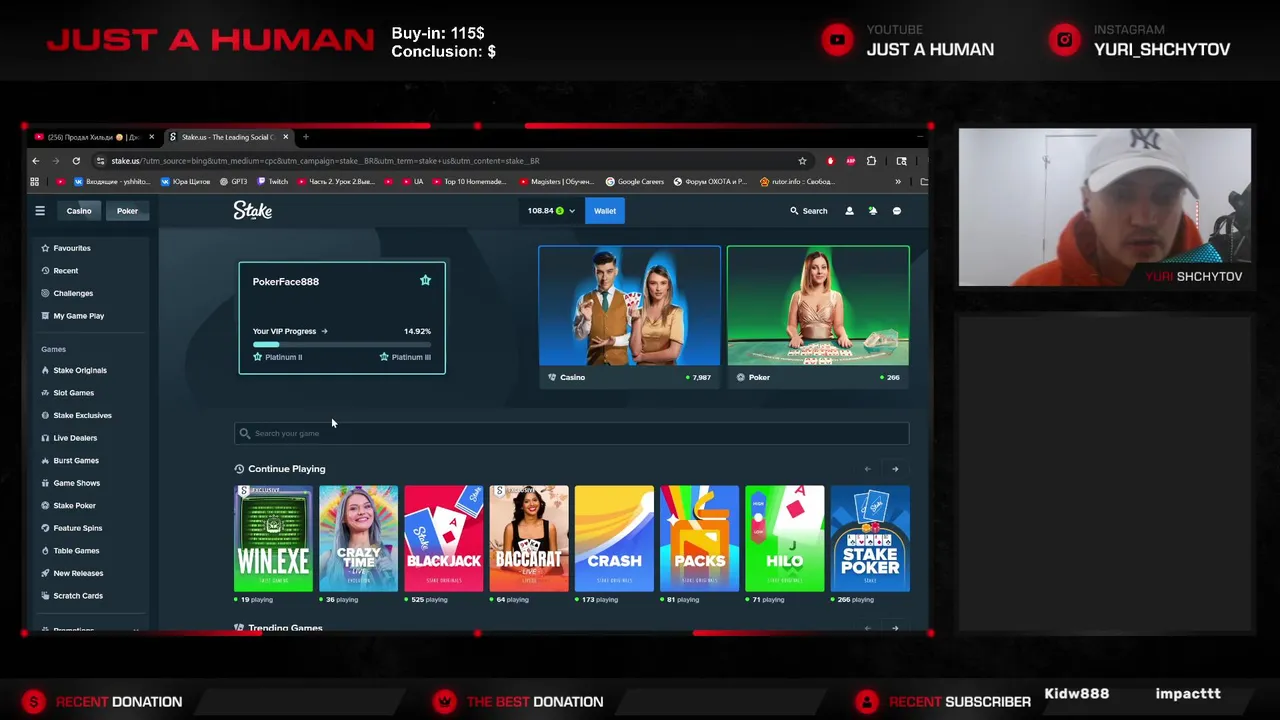Open the Stake Poker game tile
This screenshot has height=720, width=1280.
[x=870, y=539]
